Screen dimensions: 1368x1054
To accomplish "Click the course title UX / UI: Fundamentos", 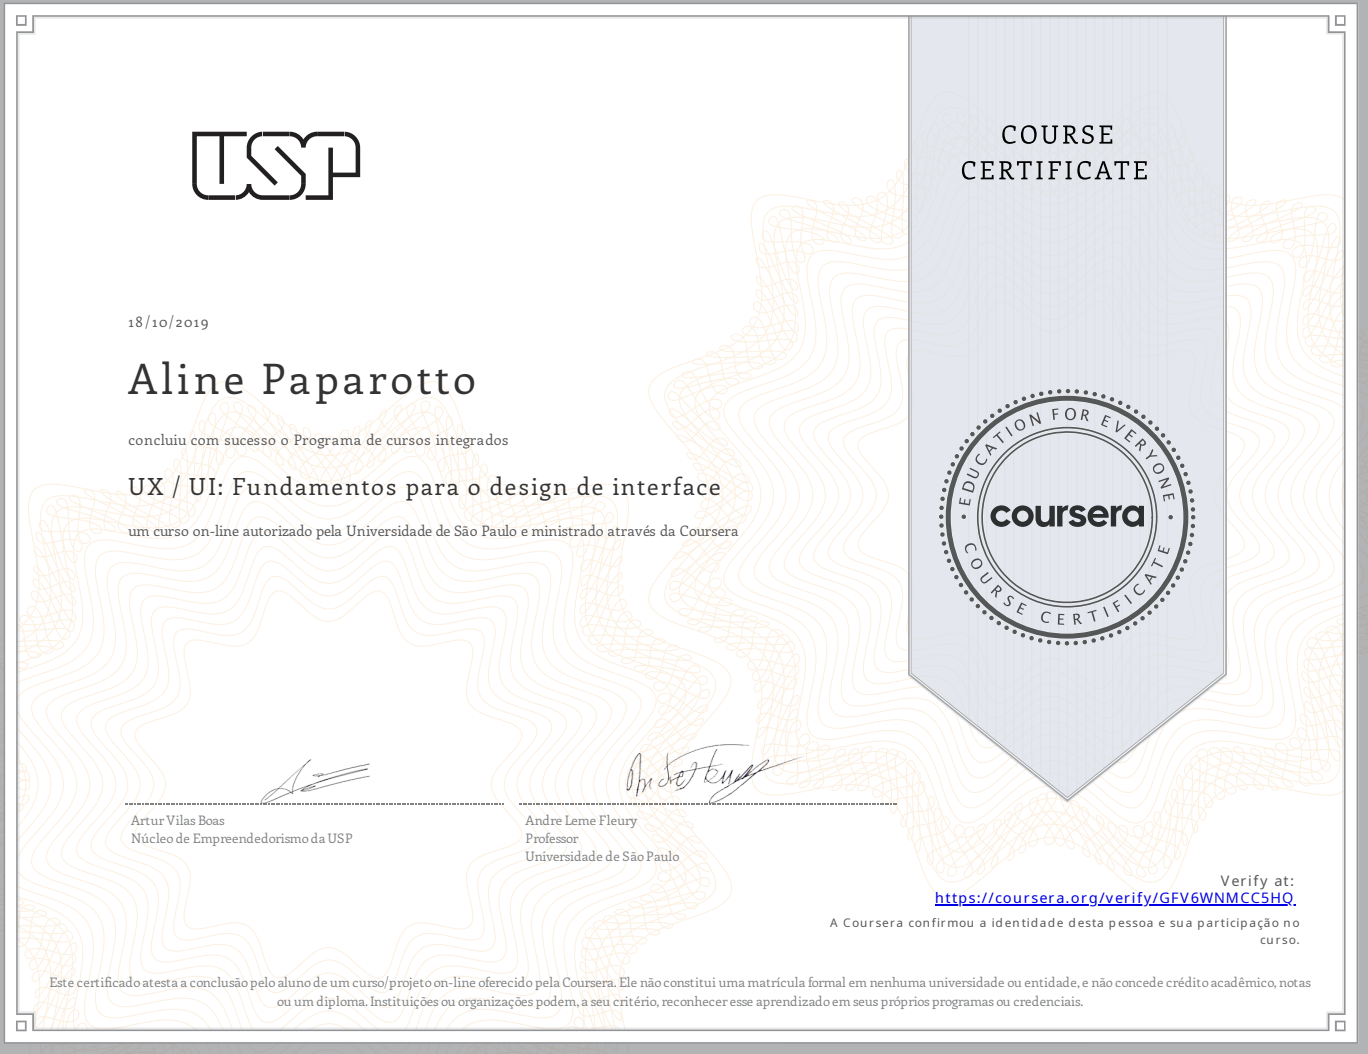I will pyautogui.click(x=424, y=487).
